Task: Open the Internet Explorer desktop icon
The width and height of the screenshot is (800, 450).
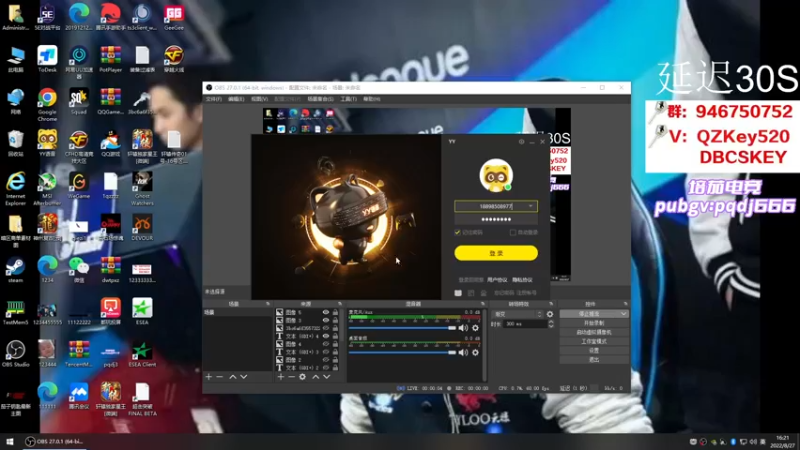Action: 15,189
